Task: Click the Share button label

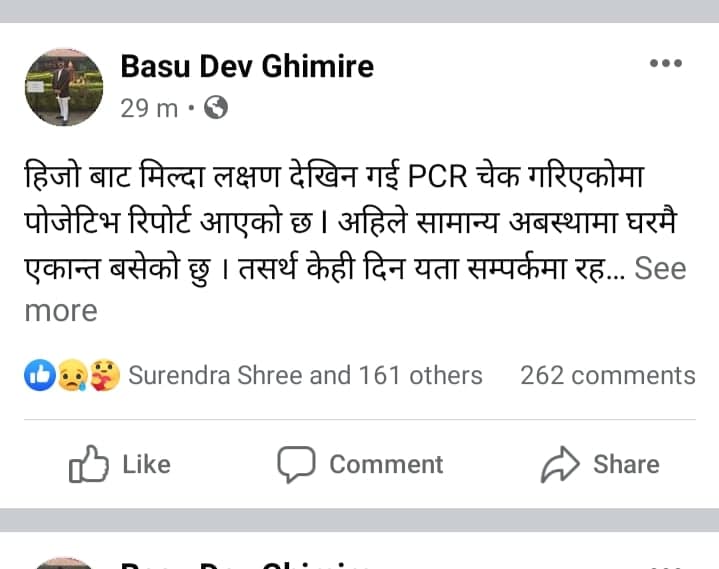Action: pyautogui.click(x=626, y=464)
